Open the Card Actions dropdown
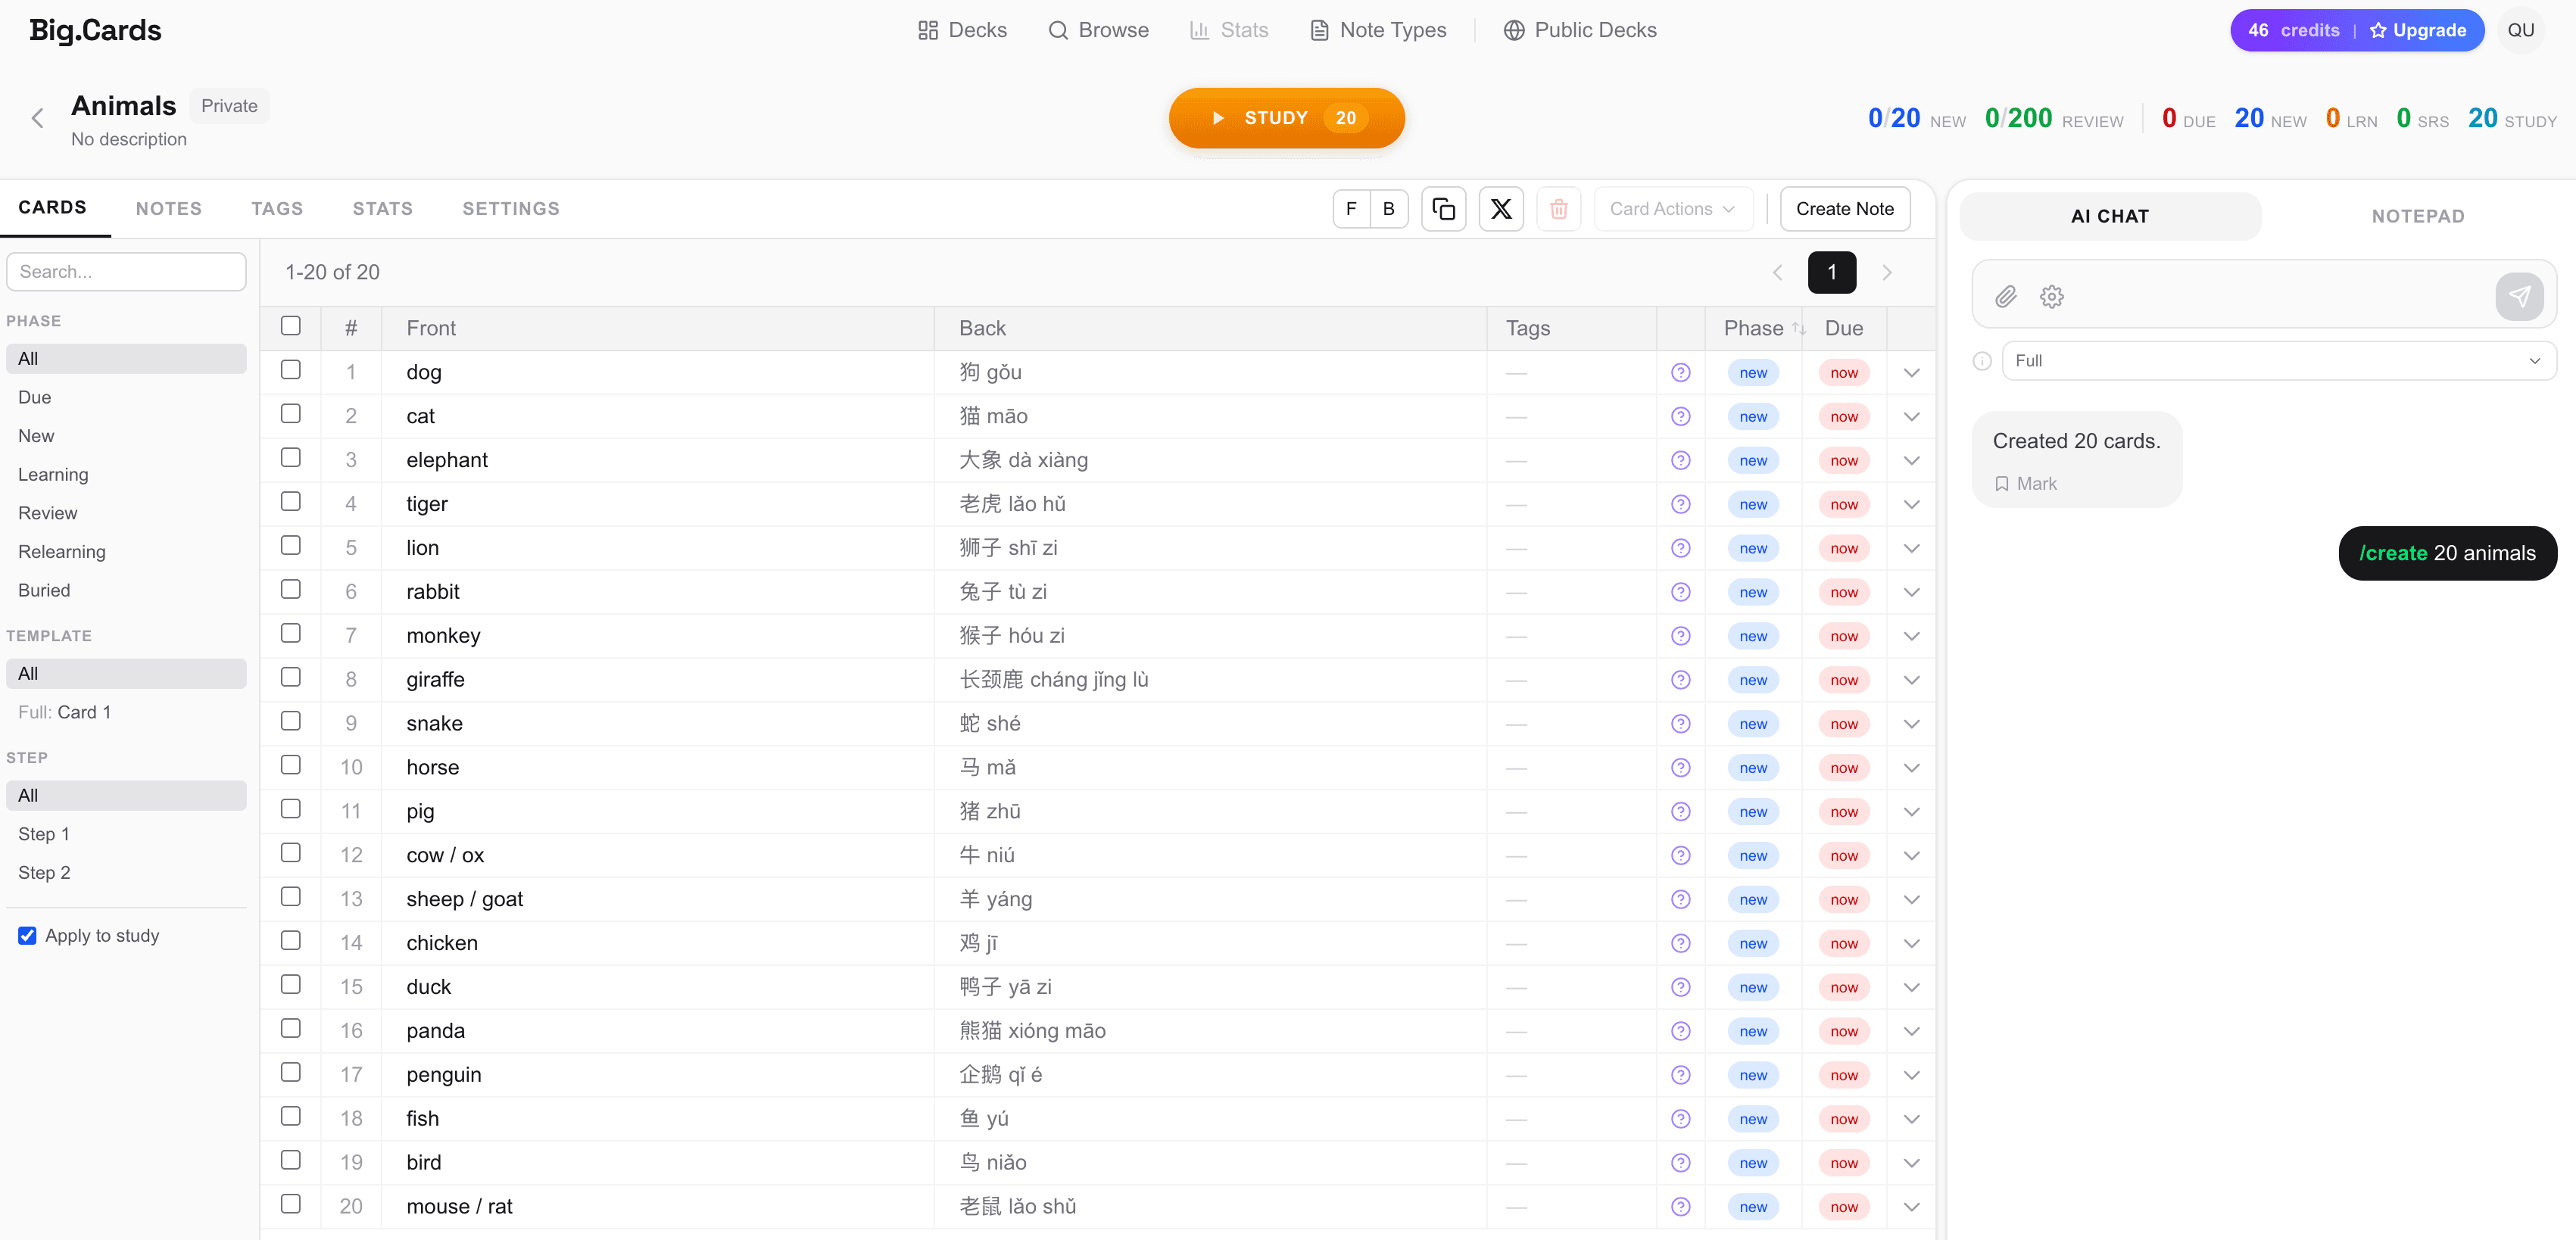The width and height of the screenshot is (2576, 1240). [1672, 209]
